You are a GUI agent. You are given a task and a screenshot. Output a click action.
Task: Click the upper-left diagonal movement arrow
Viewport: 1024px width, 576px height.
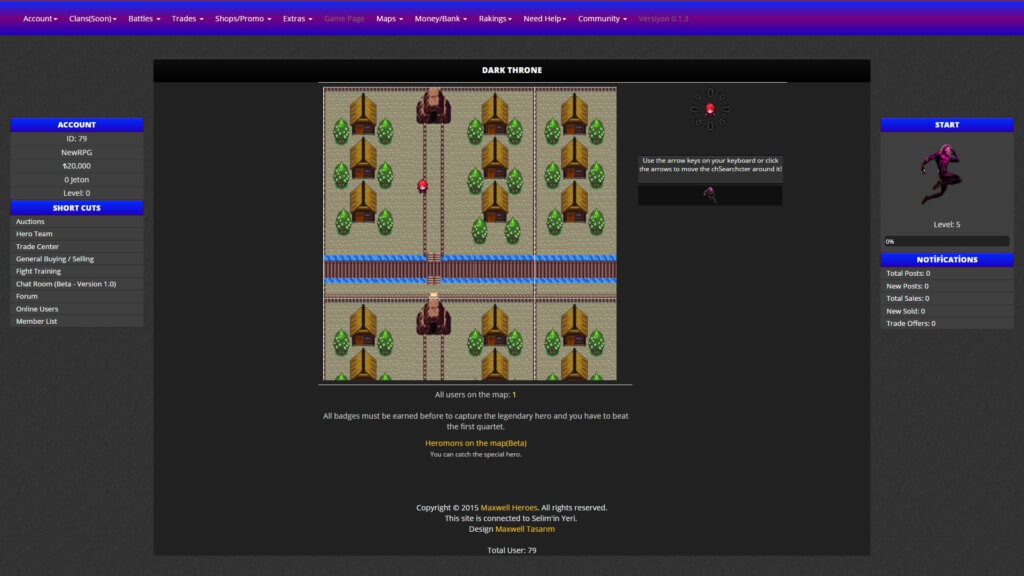click(x=699, y=96)
